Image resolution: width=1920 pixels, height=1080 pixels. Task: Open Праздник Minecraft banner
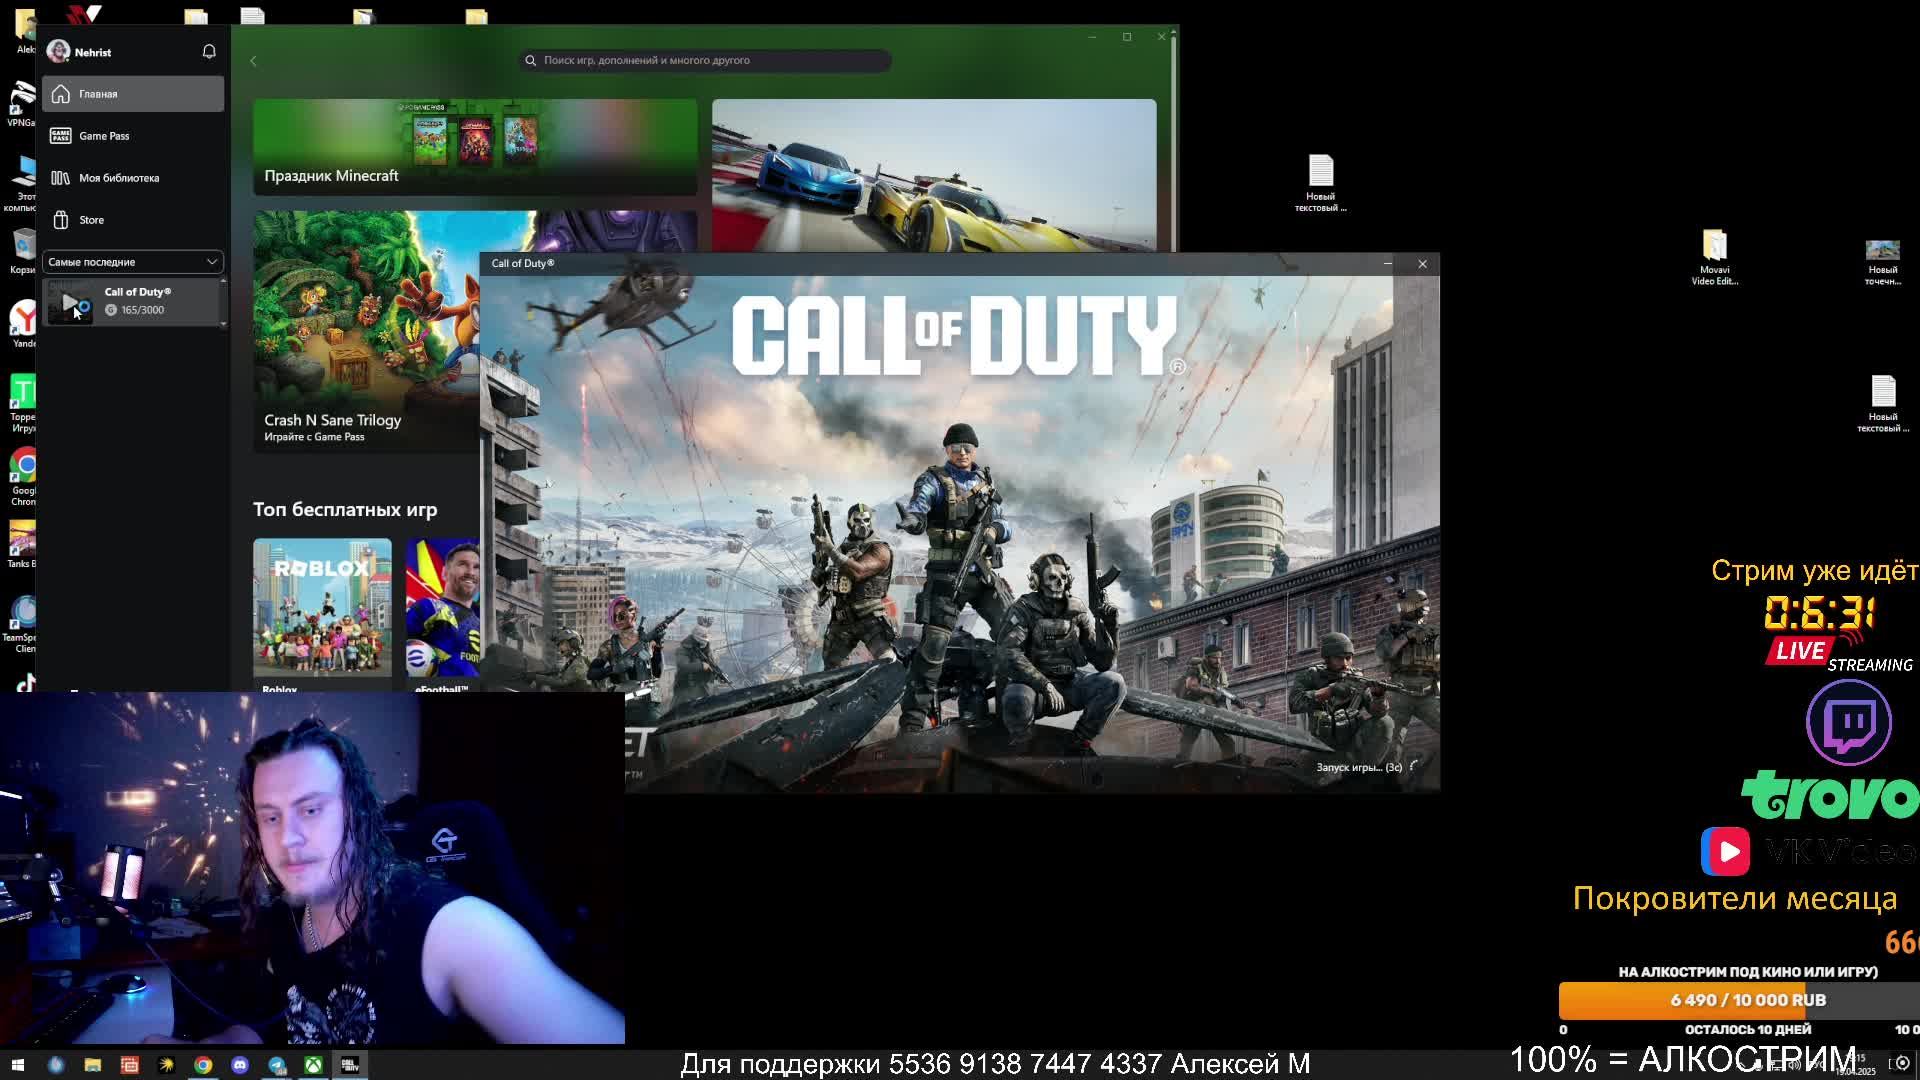click(474, 146)
